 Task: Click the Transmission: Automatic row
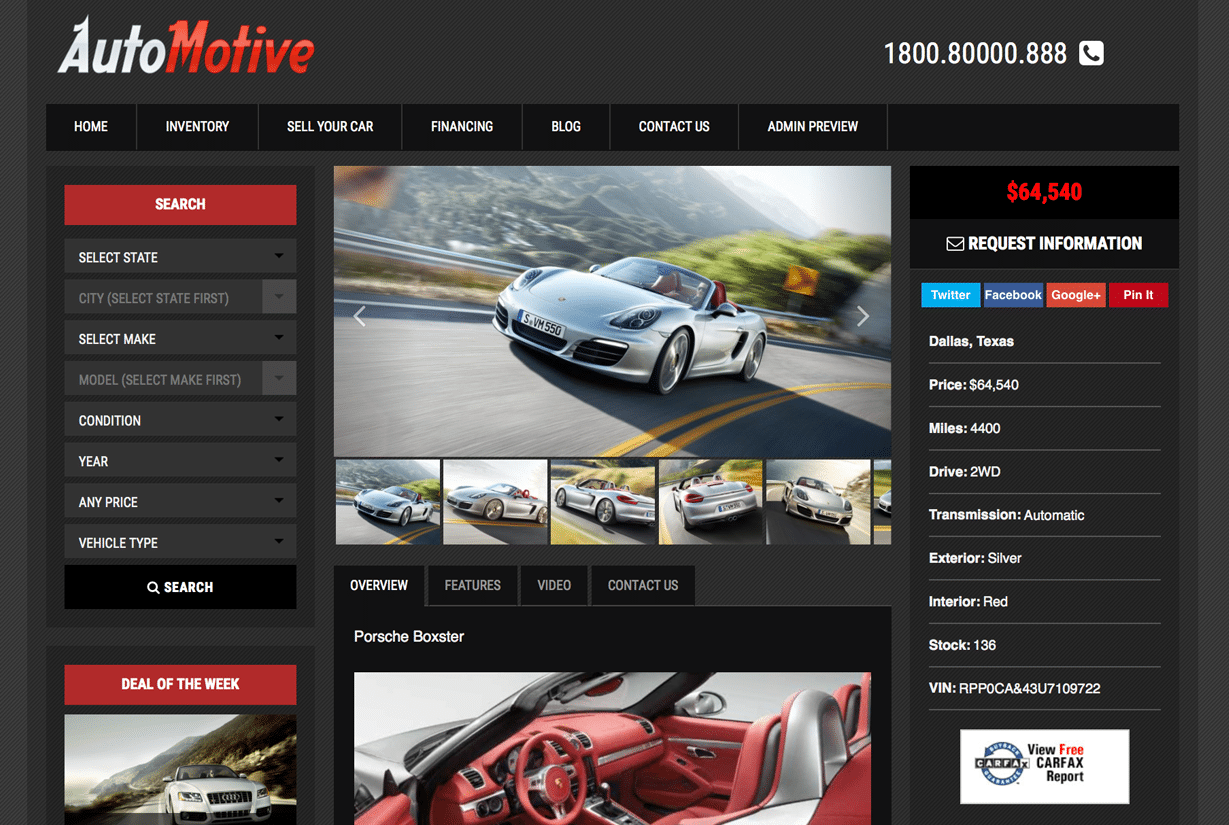(1045, 515)
